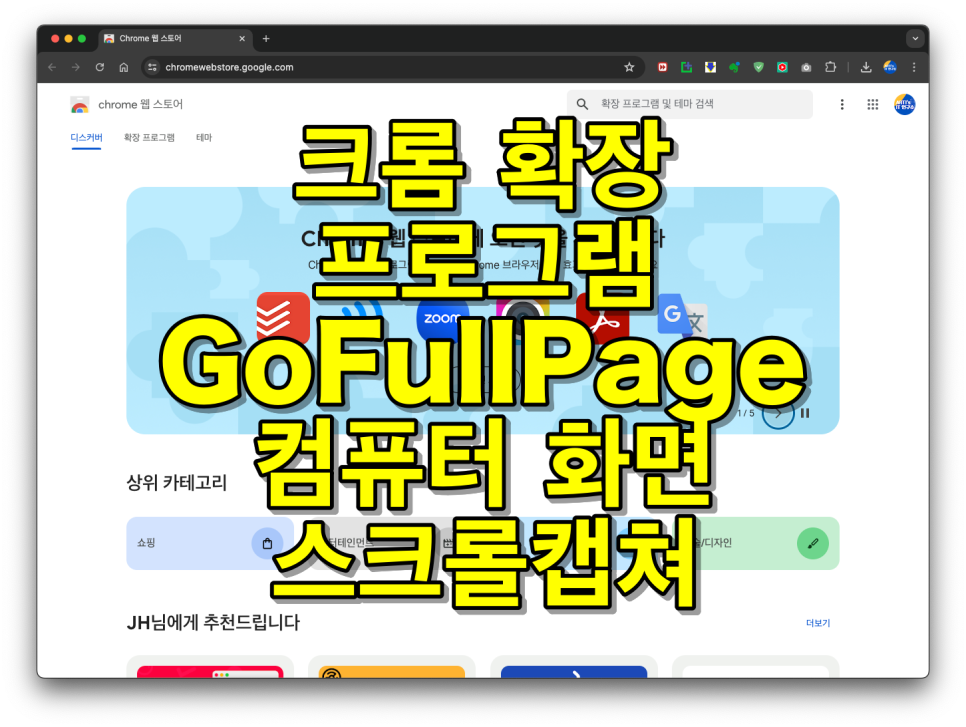
Task: Click the Chrome web store rainbow logo
Action: point(79,105)
